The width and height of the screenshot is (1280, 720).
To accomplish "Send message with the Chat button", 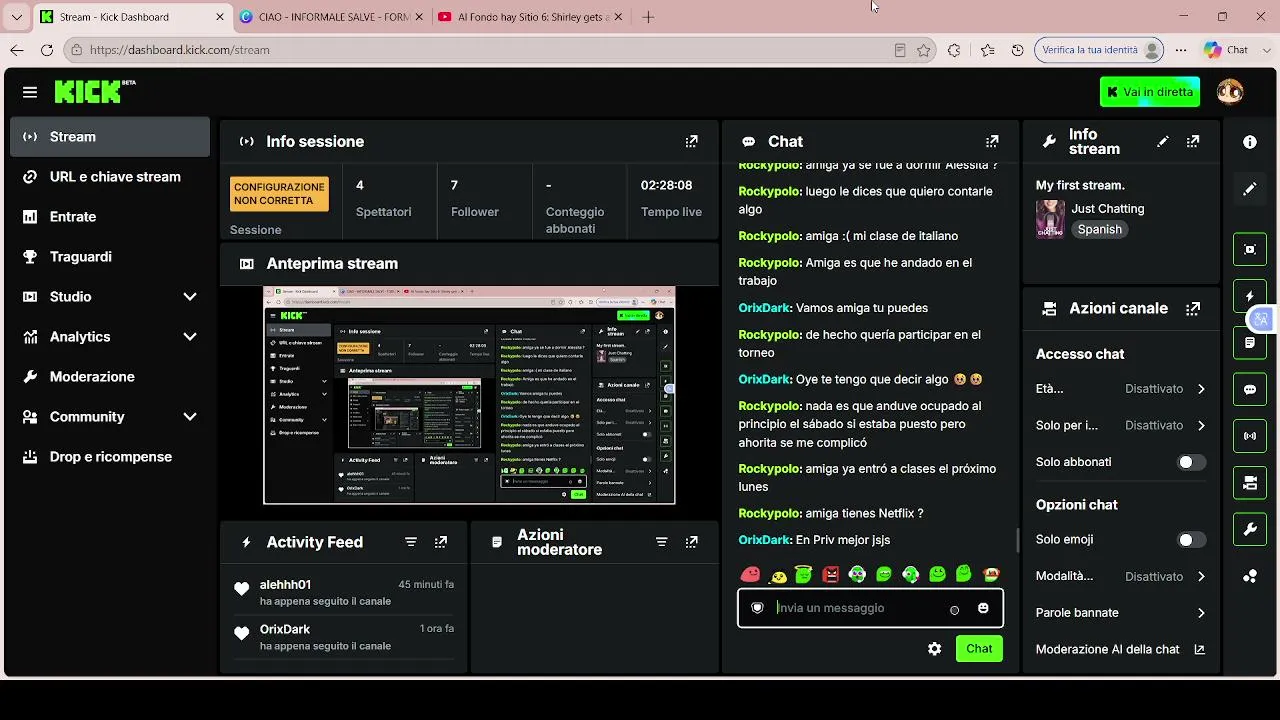I will click(979, 649).
